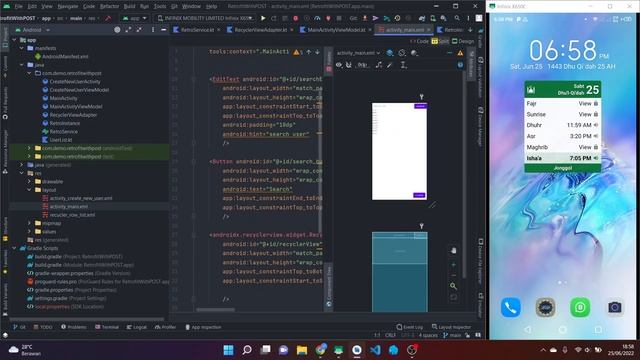Toggle Dhuhr prayer sound icon
The image size is (640, 360).
coord(596,125)
